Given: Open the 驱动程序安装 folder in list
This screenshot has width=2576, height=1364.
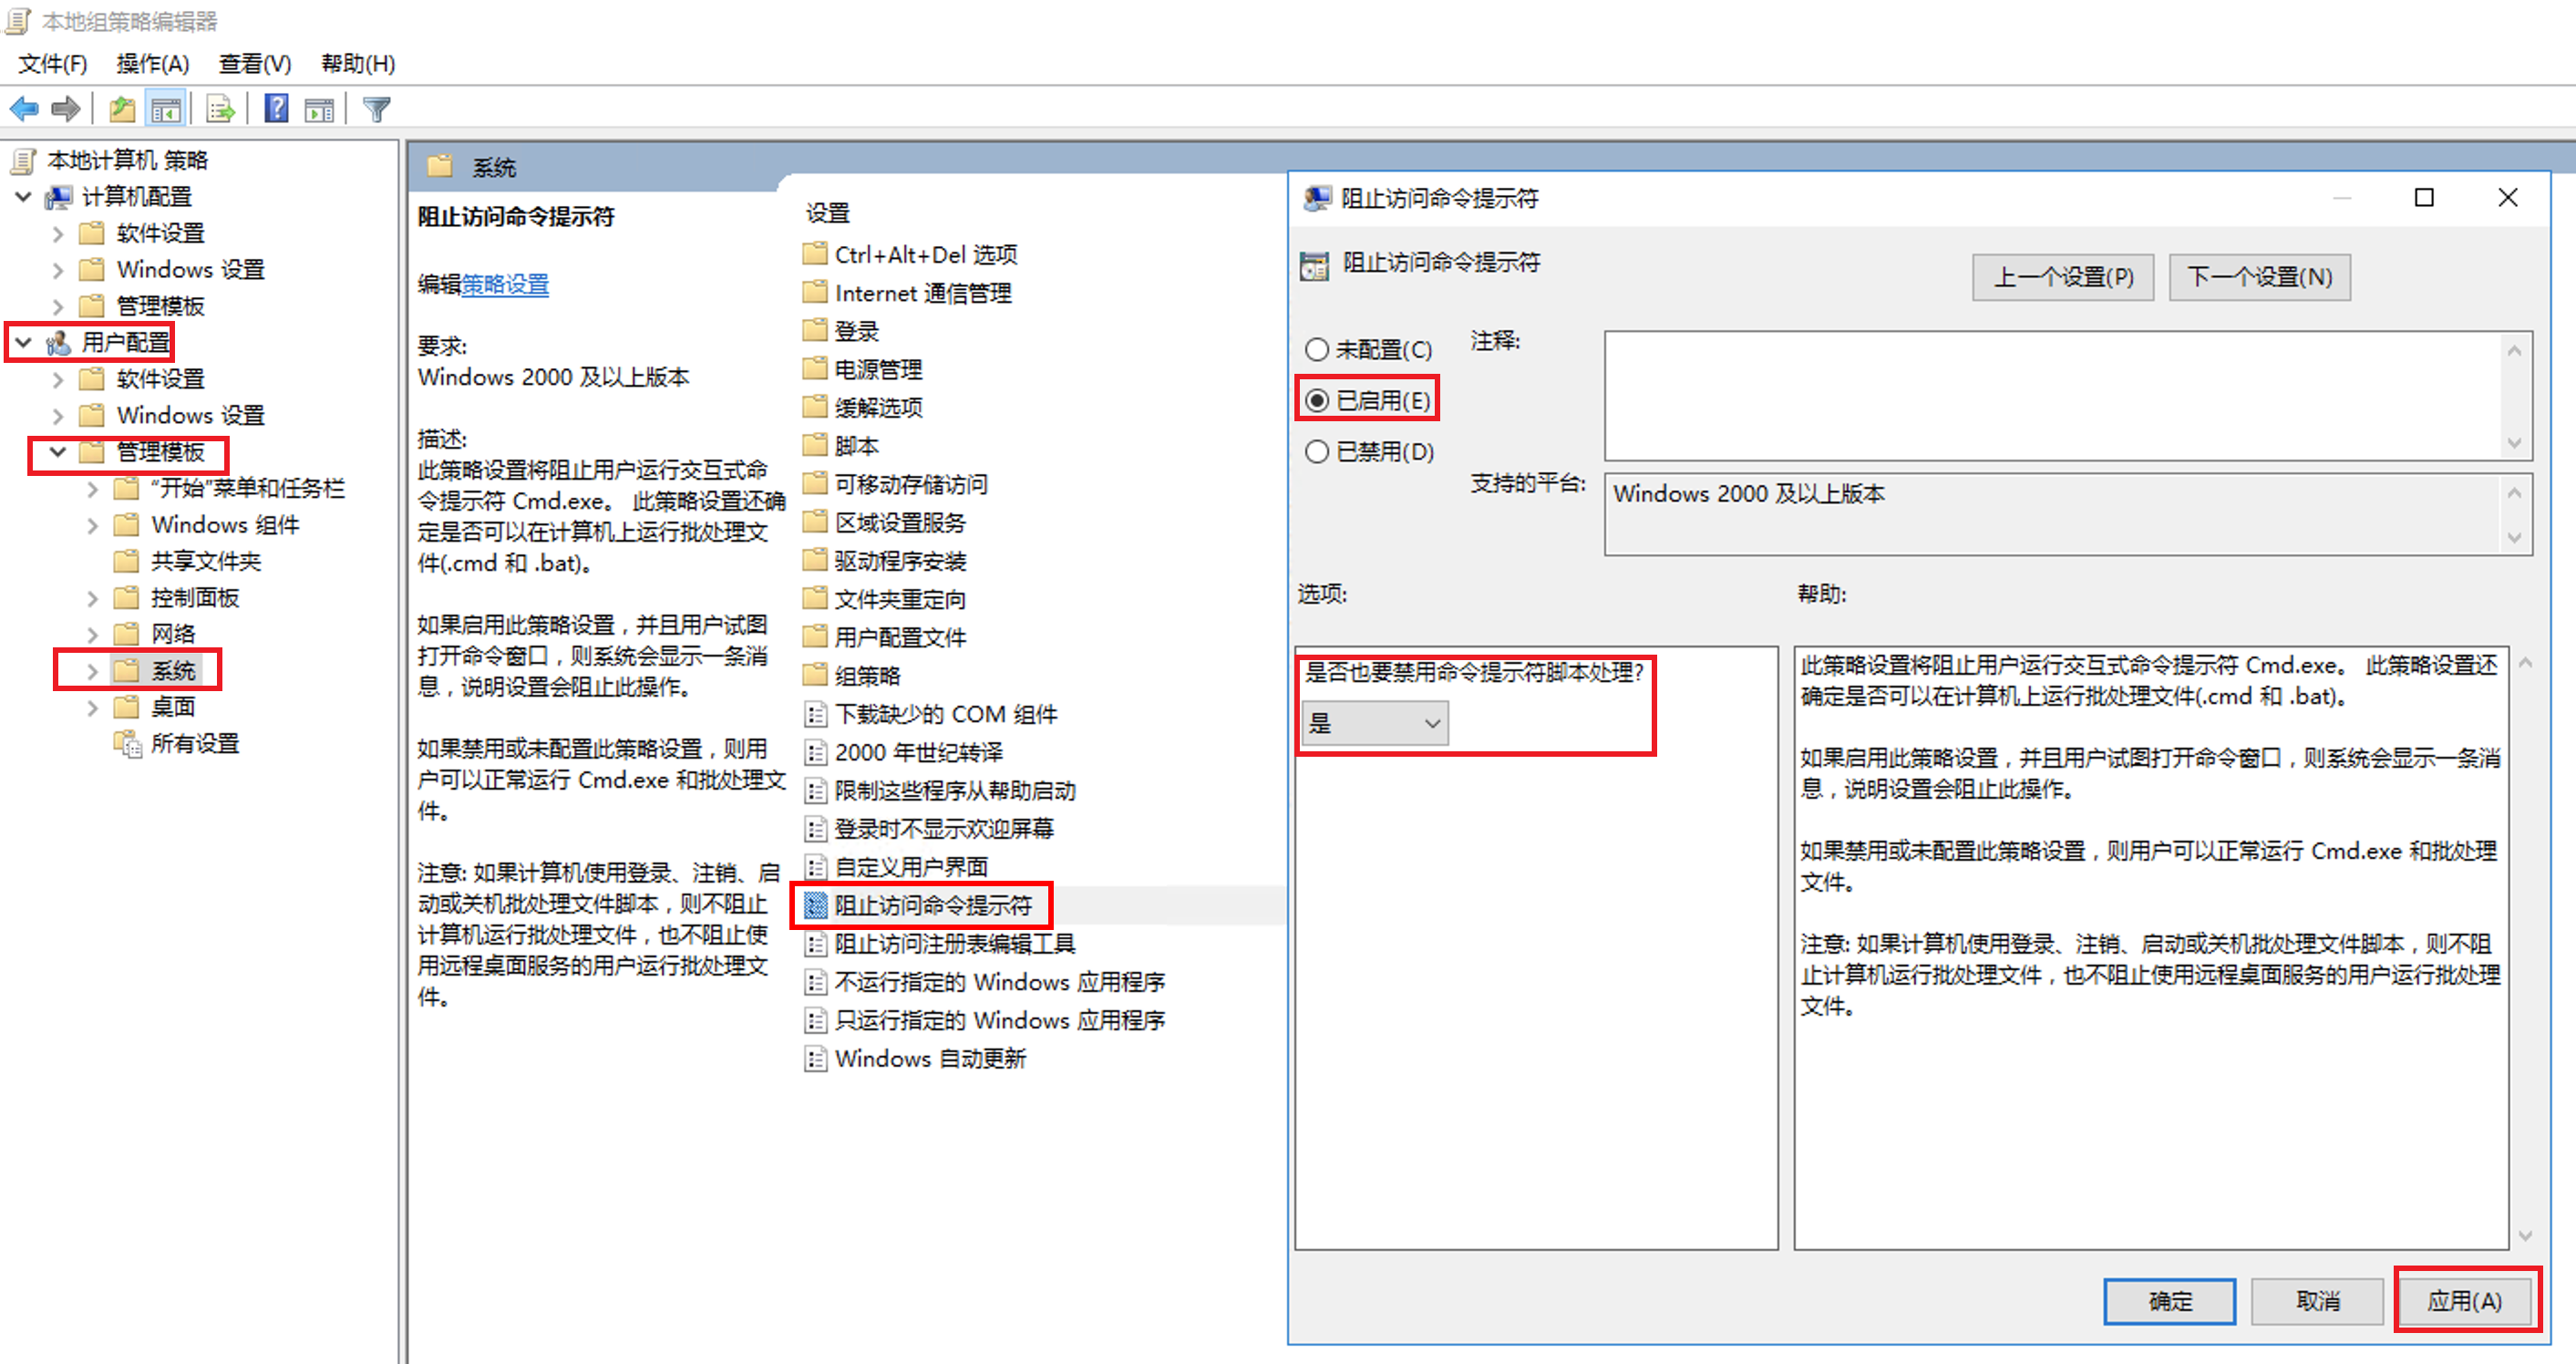Looking at the screenshot, I should pos(900,561).
